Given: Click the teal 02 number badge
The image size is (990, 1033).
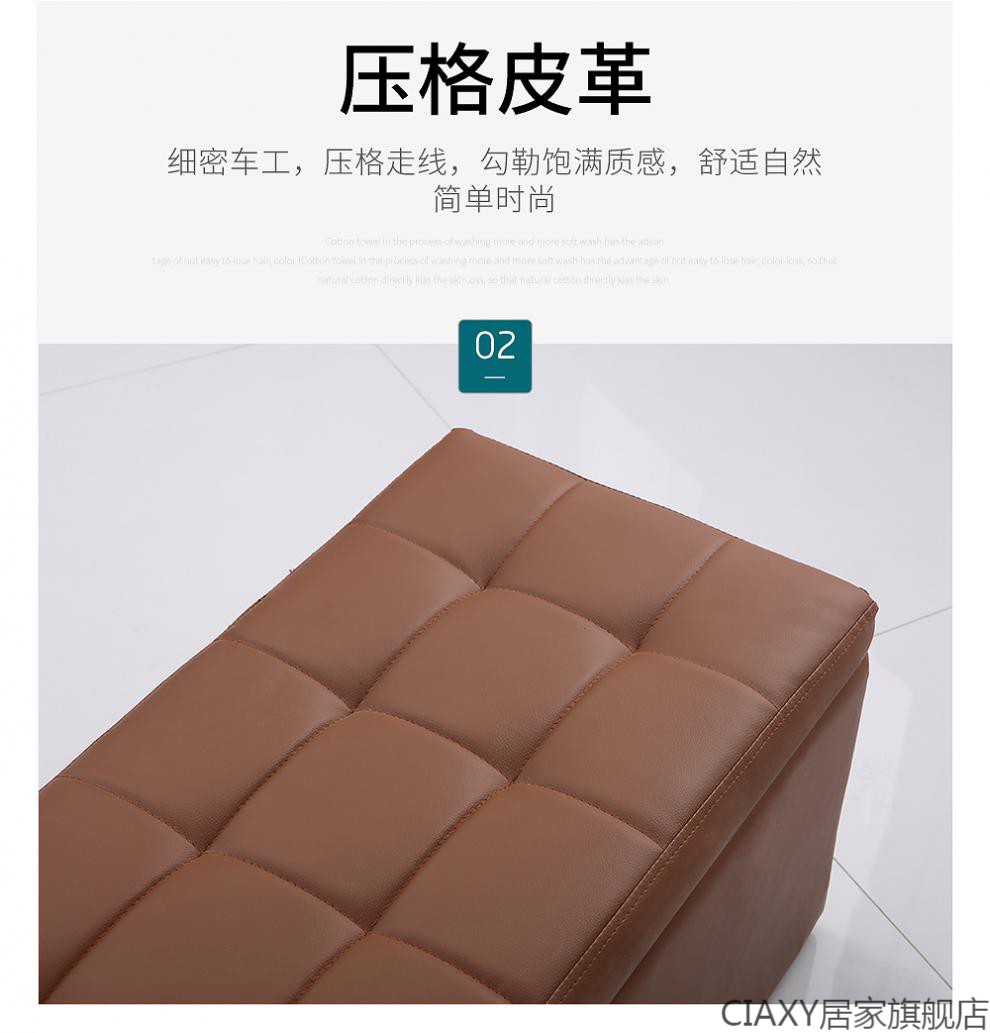Looking at the screenshot, I should coord(495,356).
